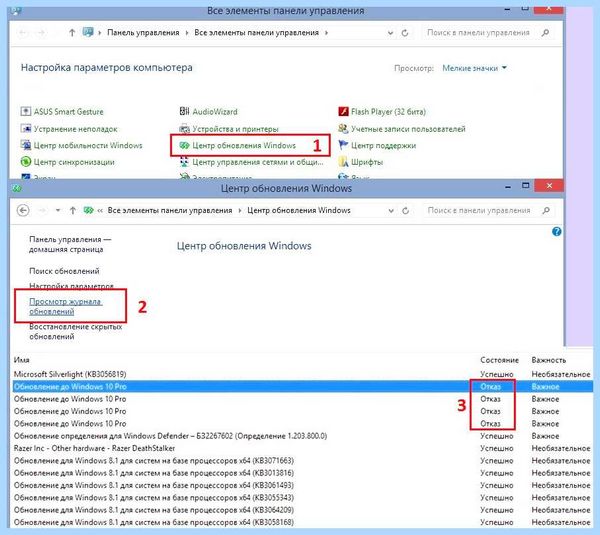Open Панель управления — домашняя страница link
Viewport: 600px width, 535px height.
[70, 244]
